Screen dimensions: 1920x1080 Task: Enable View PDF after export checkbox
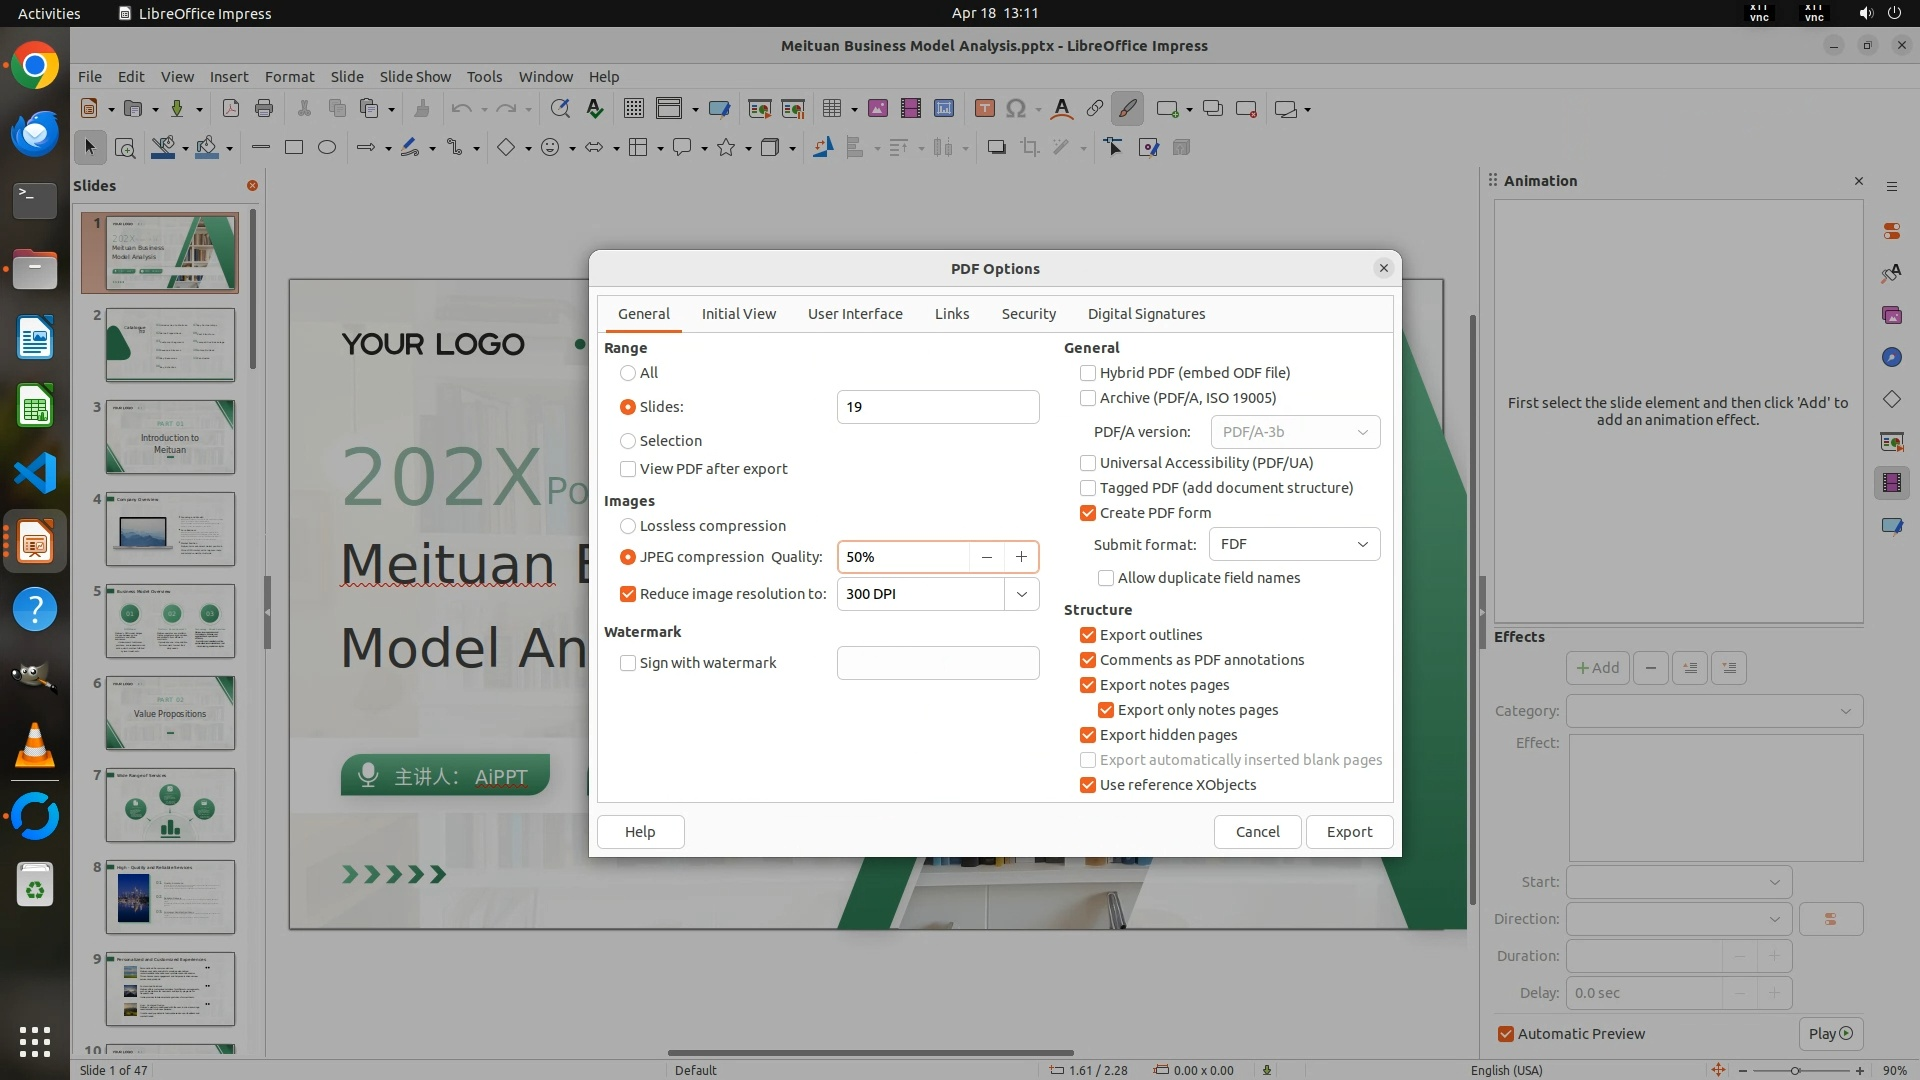[x=628, y=469]
